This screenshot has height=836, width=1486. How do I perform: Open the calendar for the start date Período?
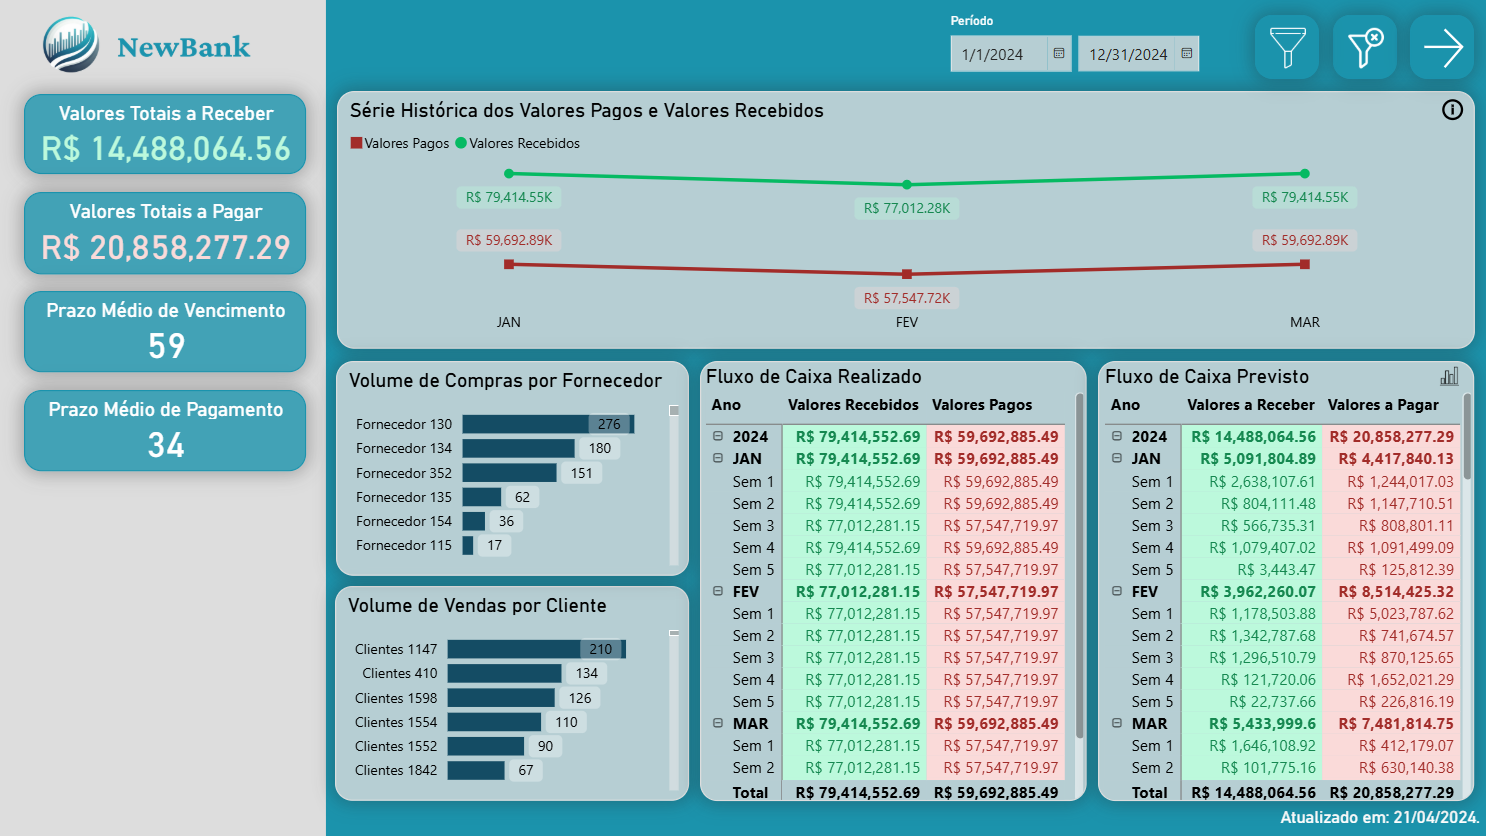pos(1060,53)
